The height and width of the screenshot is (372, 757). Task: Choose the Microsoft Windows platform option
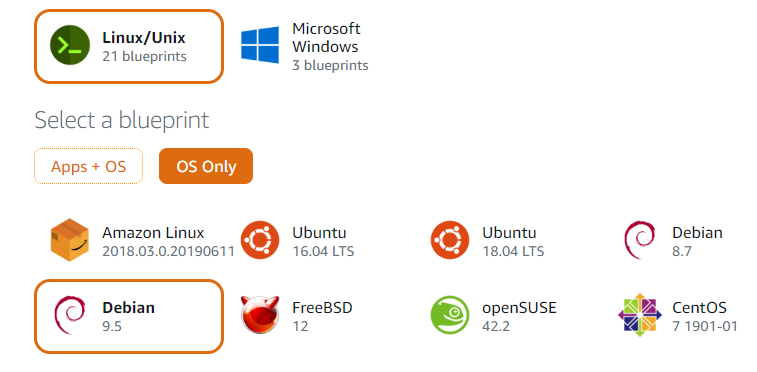(305, 46)
